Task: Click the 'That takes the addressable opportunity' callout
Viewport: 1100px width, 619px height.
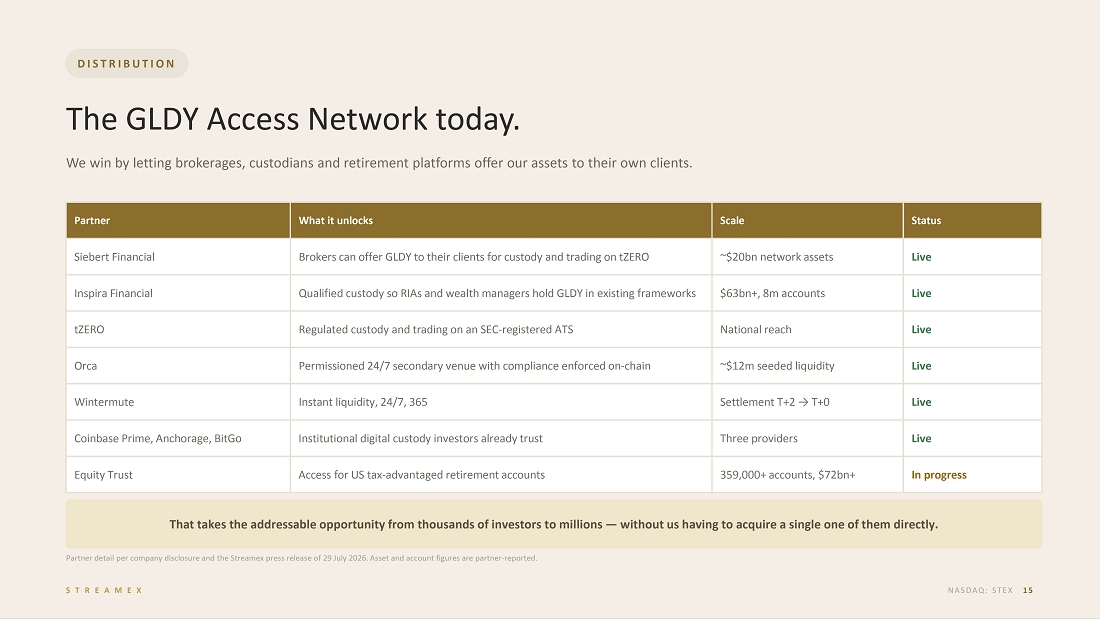Action: click(x=554, y=524)
